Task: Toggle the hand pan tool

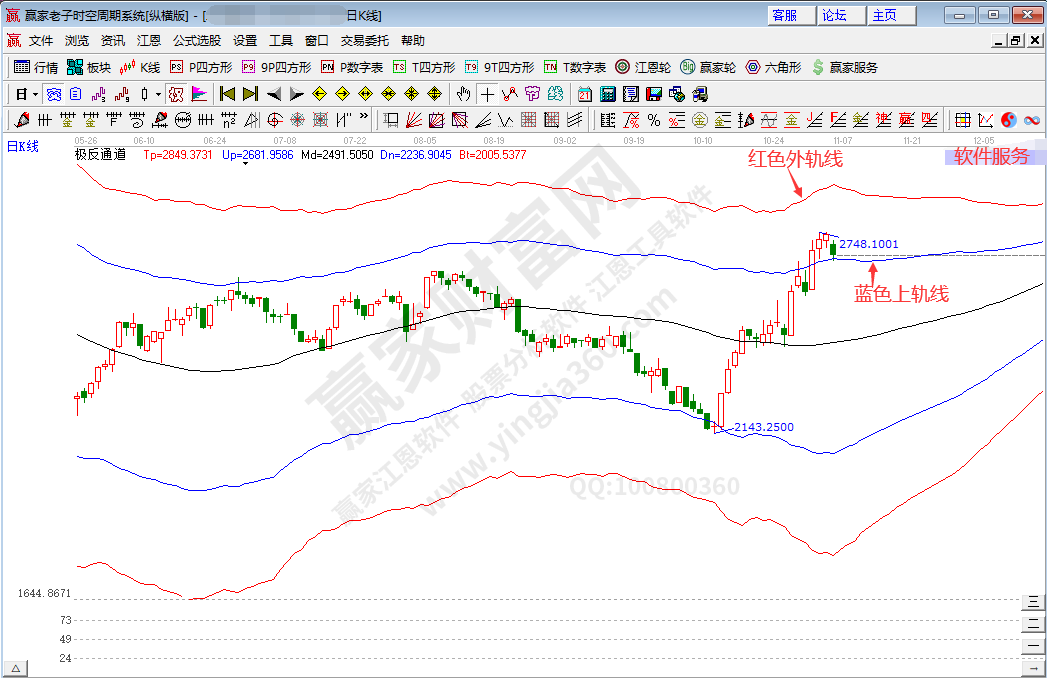Action: pos(463,94)
